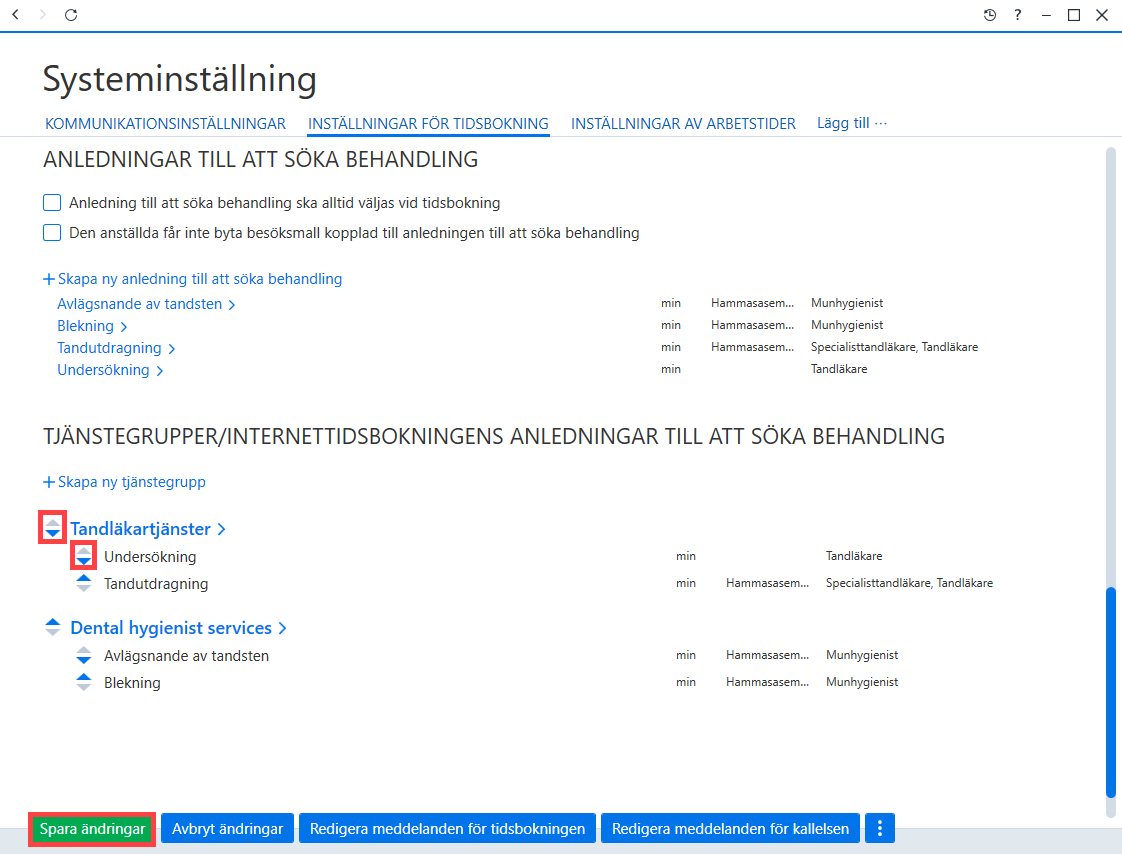
Task: Click plus icon for new anledning
Action: 49,279
